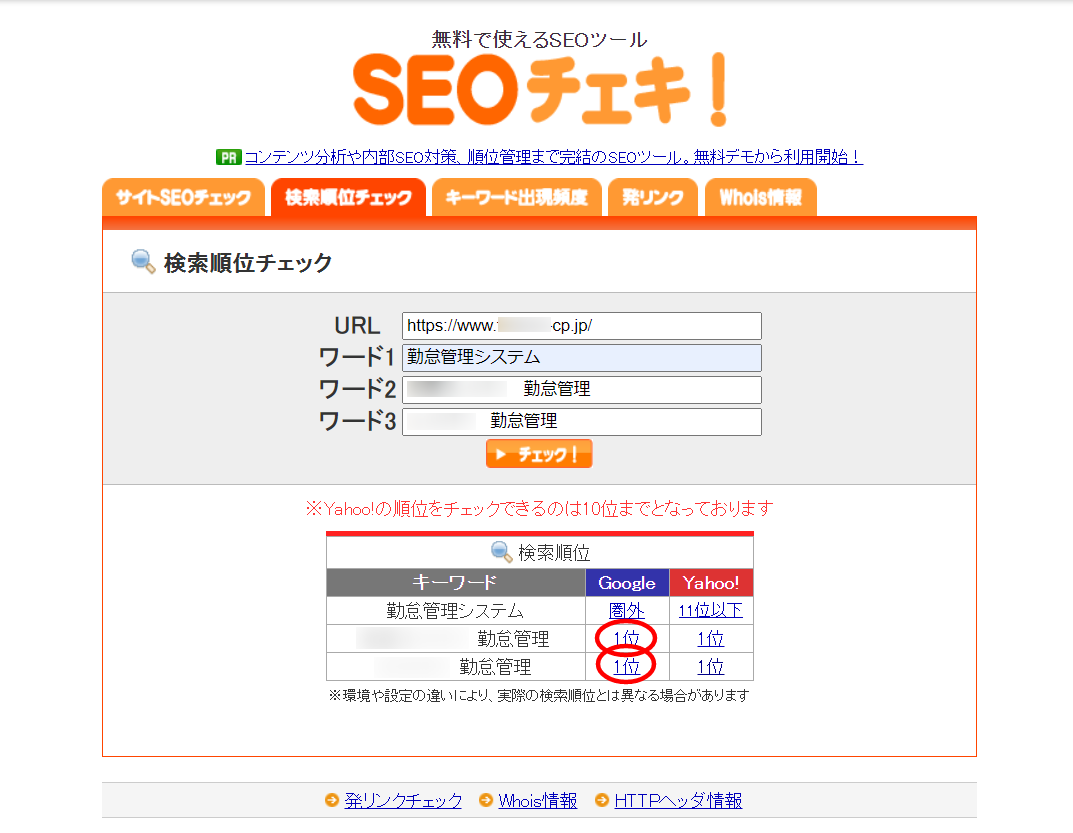Switch to the サイトSEOチェック tab
The height and width of the screenshot is (833, 1073).
coord(183,197)
